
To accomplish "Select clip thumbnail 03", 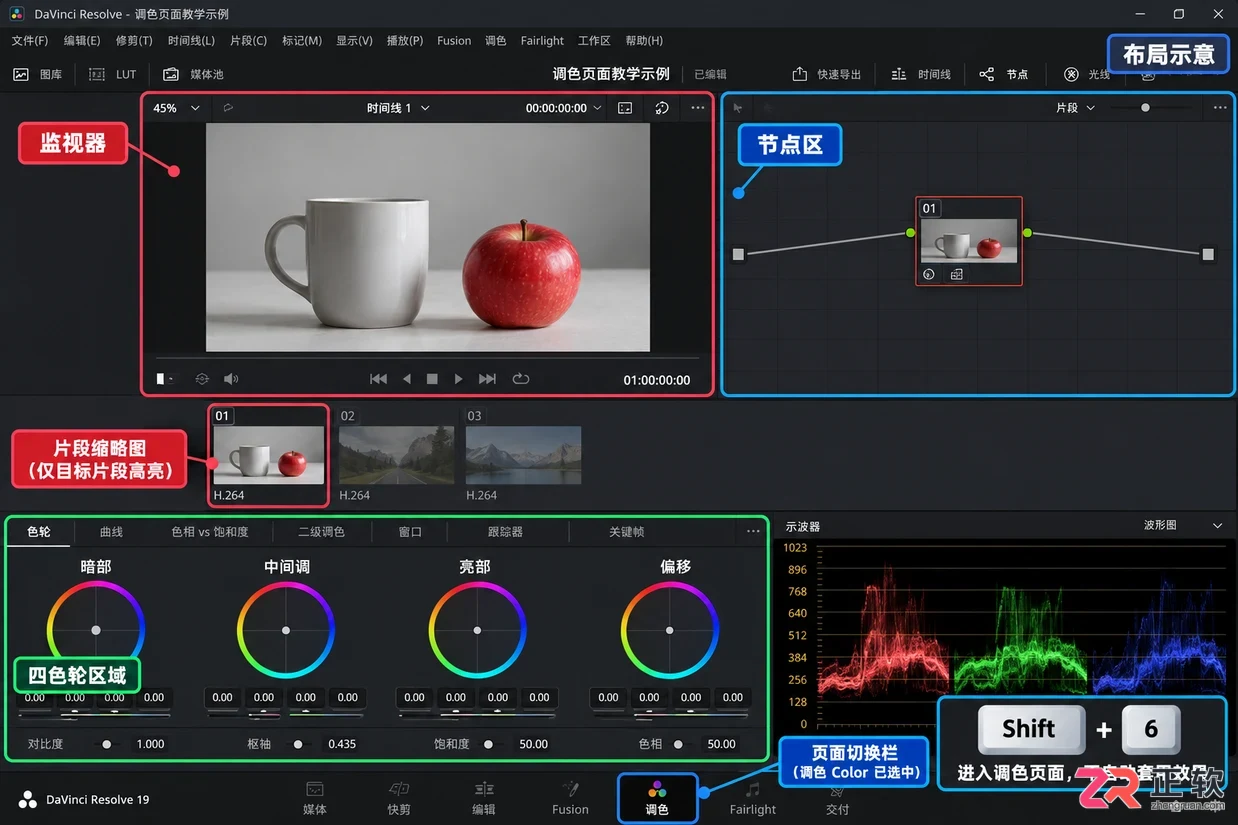I will point(523,455).
